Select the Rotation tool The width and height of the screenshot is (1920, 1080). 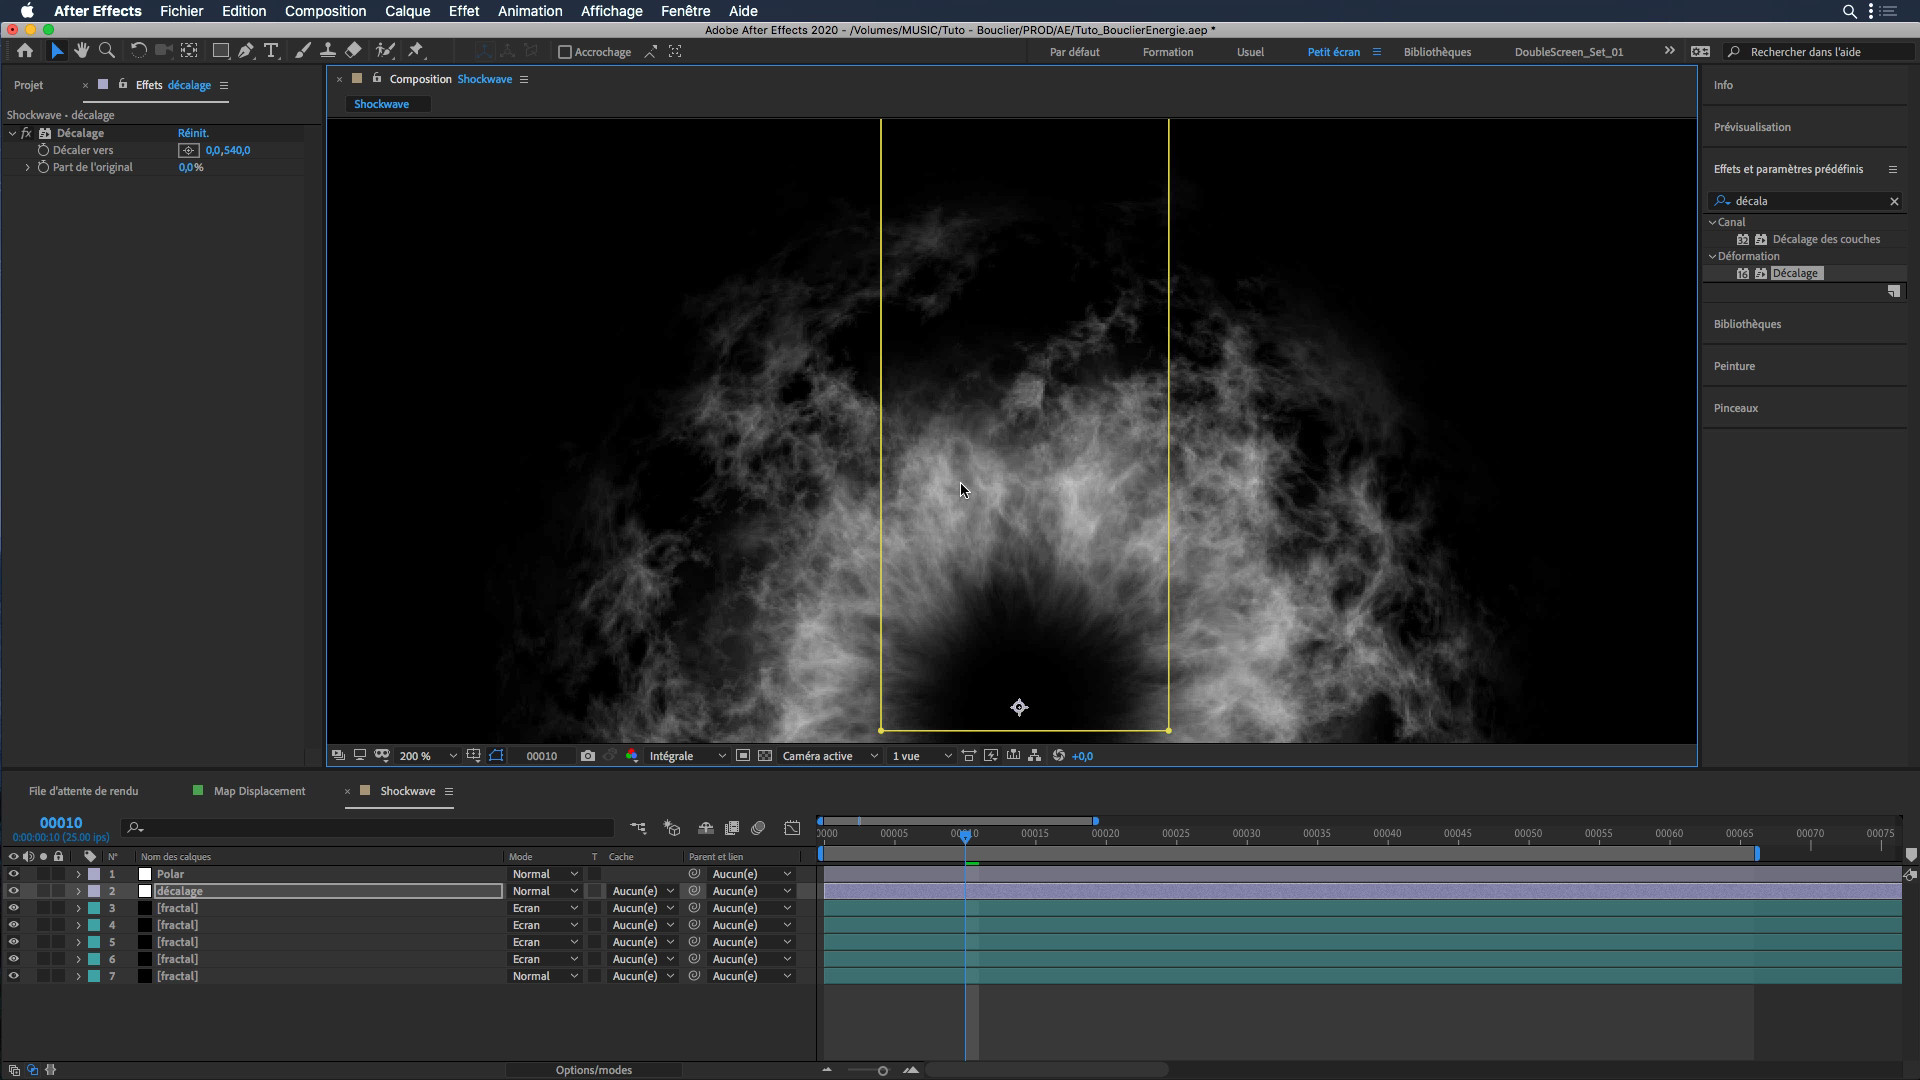[138, 51]
